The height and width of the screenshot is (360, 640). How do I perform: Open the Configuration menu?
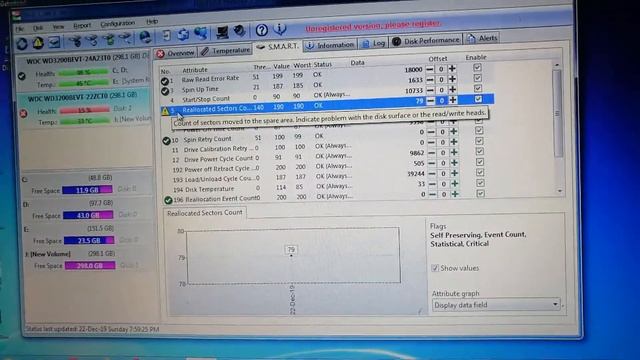pos(118,23)
